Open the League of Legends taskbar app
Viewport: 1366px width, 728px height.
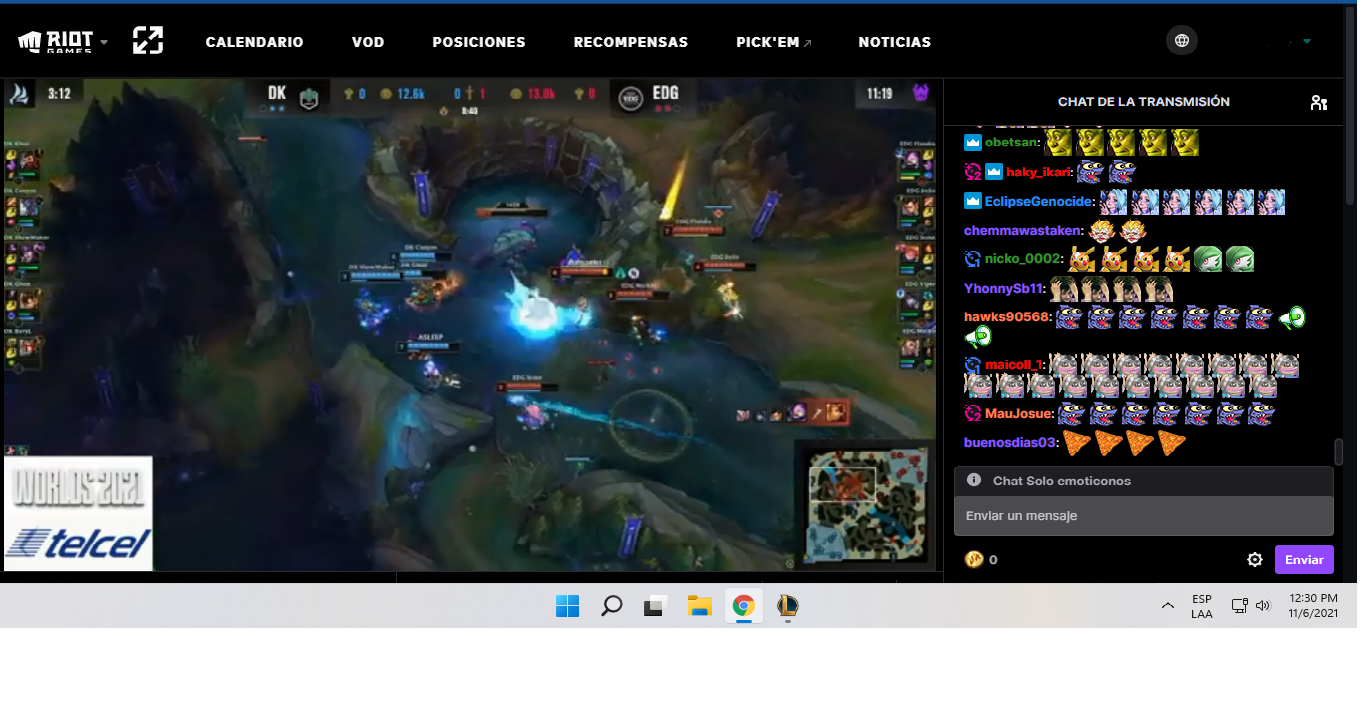point(787,606)
